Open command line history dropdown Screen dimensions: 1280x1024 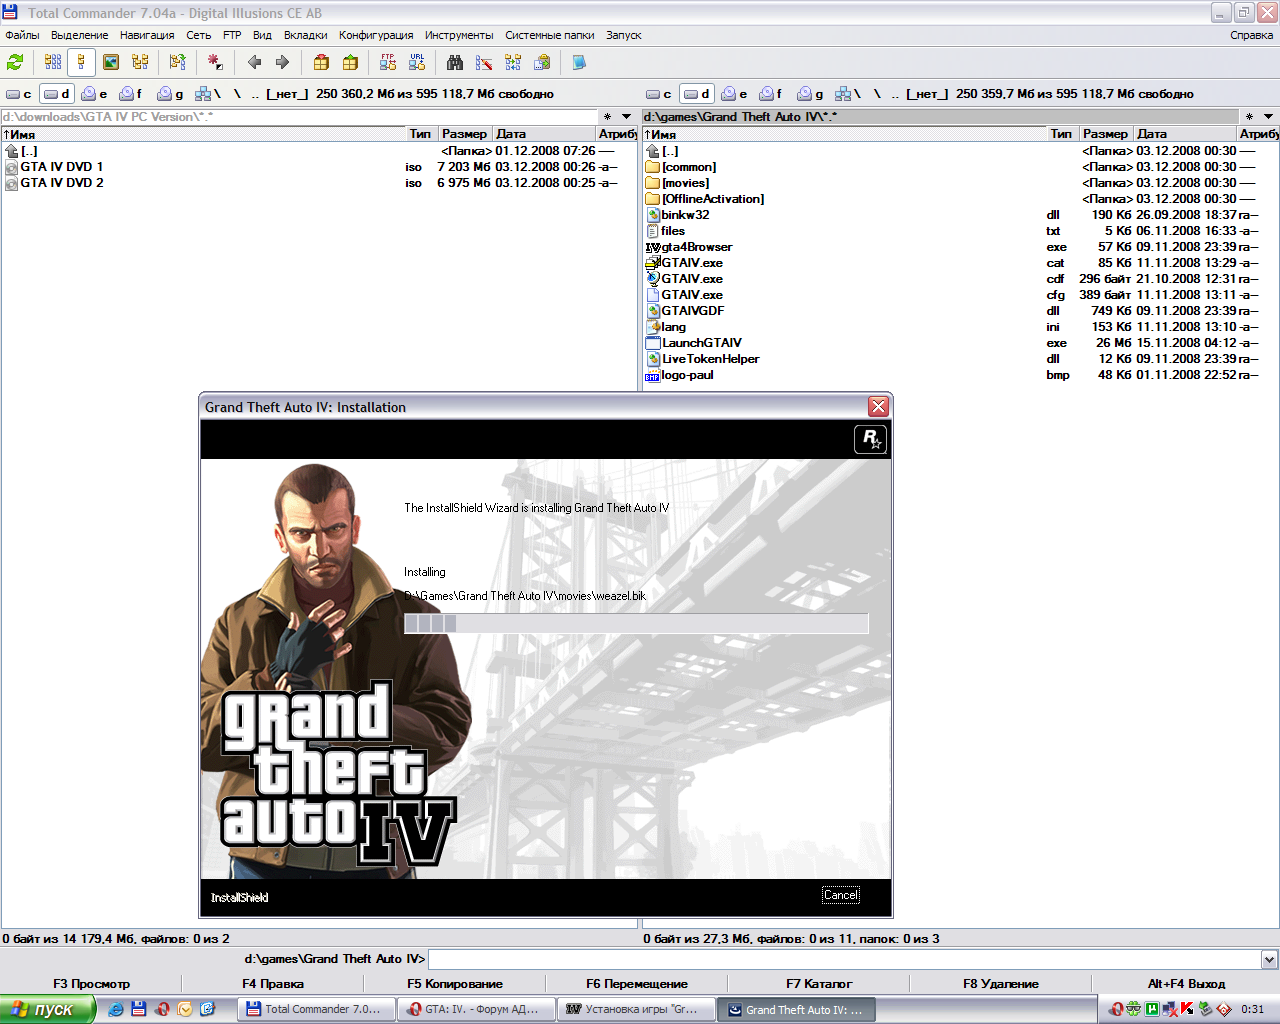(x=1269, y=959)
